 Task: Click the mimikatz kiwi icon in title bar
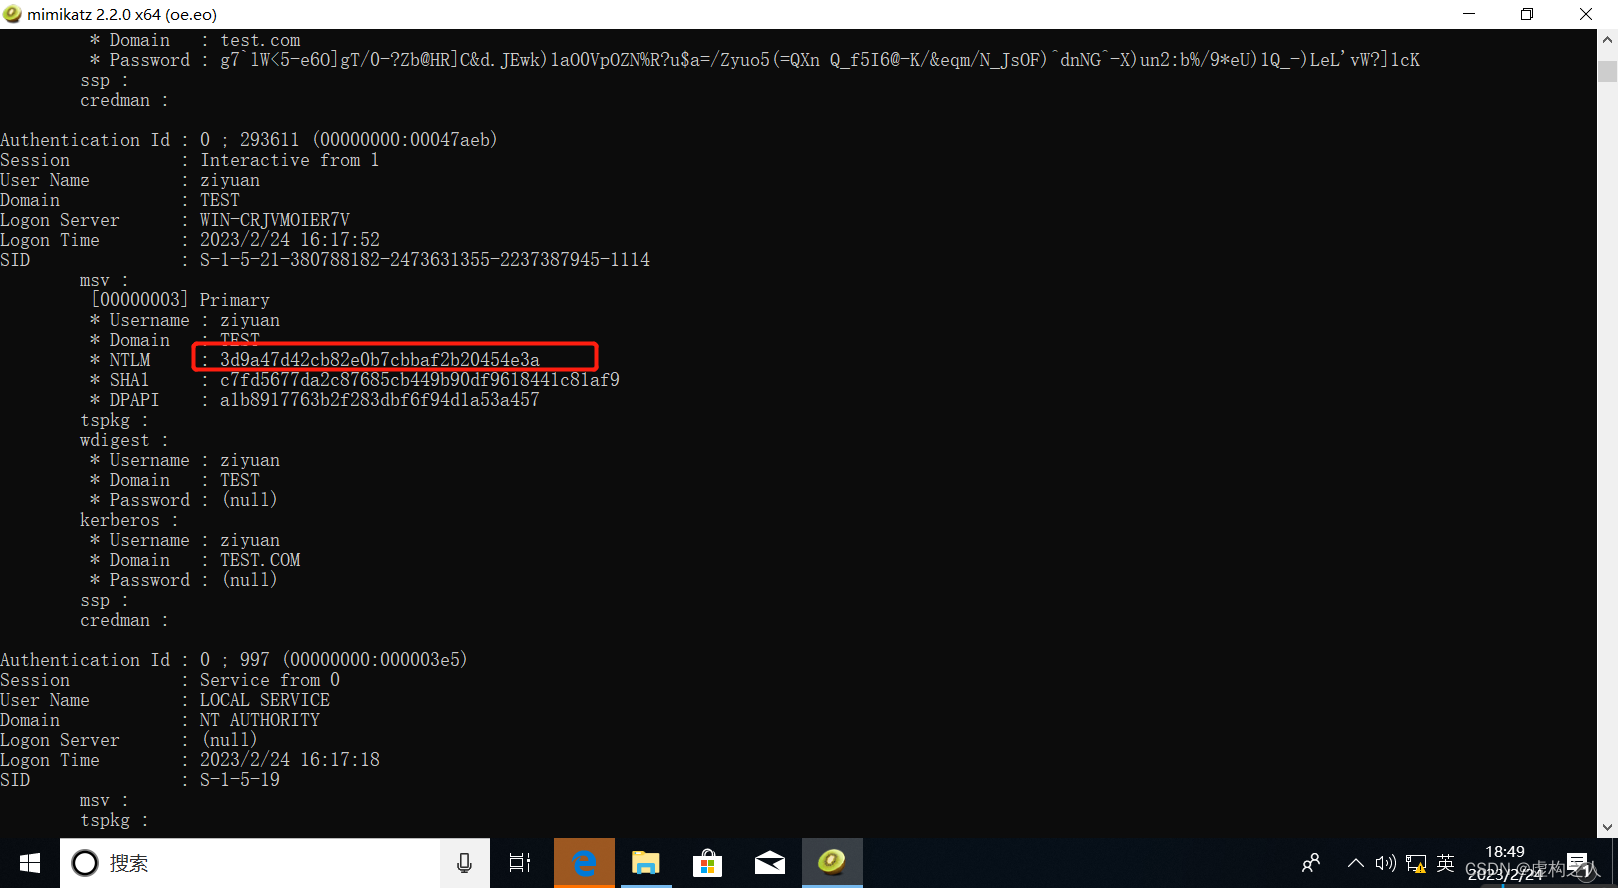point(12,14)
